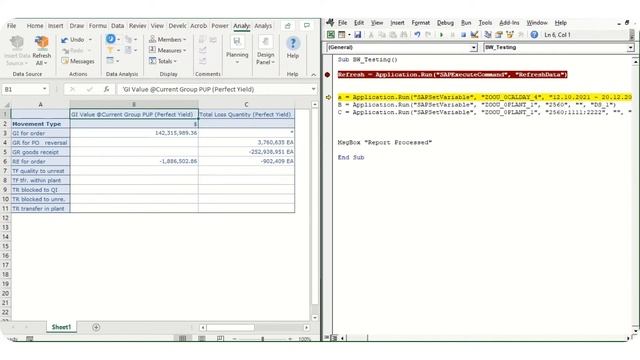Click the Measures icon in the Display group

point(152,50)
